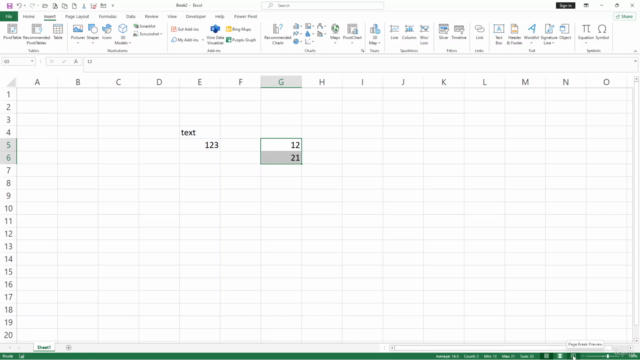640x360 pixels.
Task: Click Header & Footer
Action: (x=514, y=34)
